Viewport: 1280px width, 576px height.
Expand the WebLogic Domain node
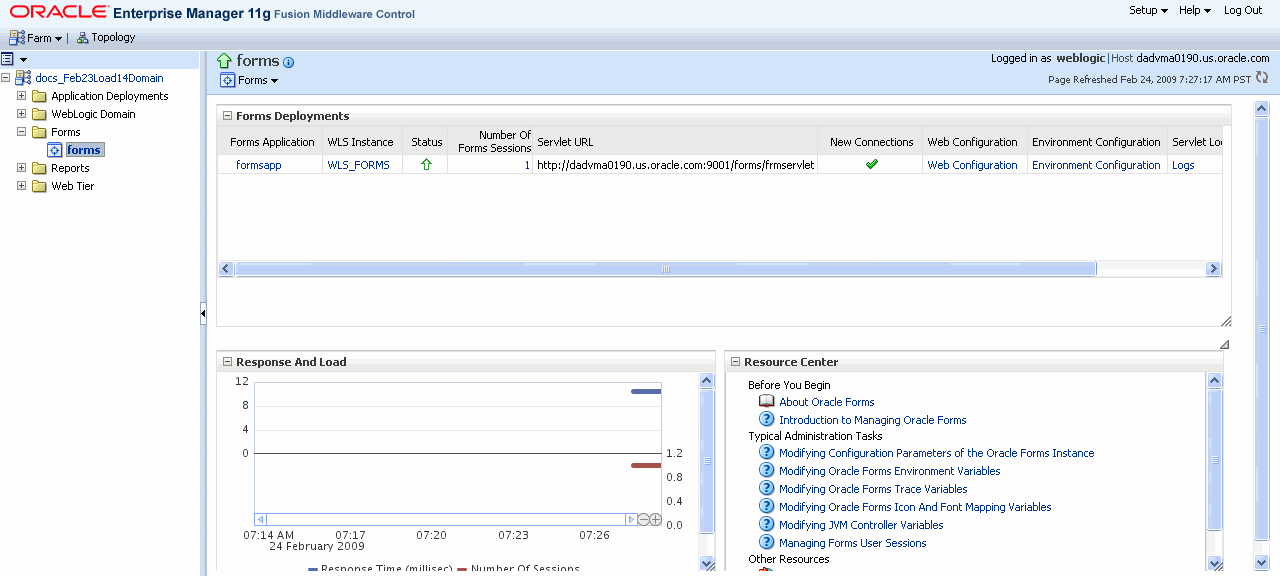[x=22, y=115]
